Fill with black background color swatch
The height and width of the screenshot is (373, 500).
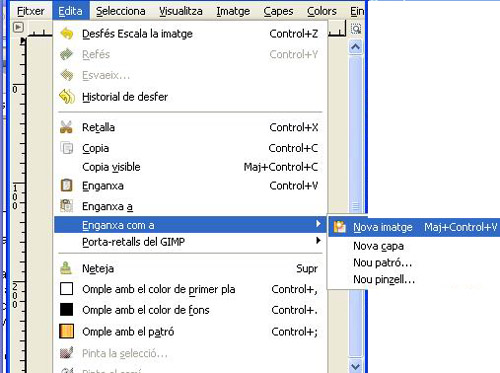[66, 310]
